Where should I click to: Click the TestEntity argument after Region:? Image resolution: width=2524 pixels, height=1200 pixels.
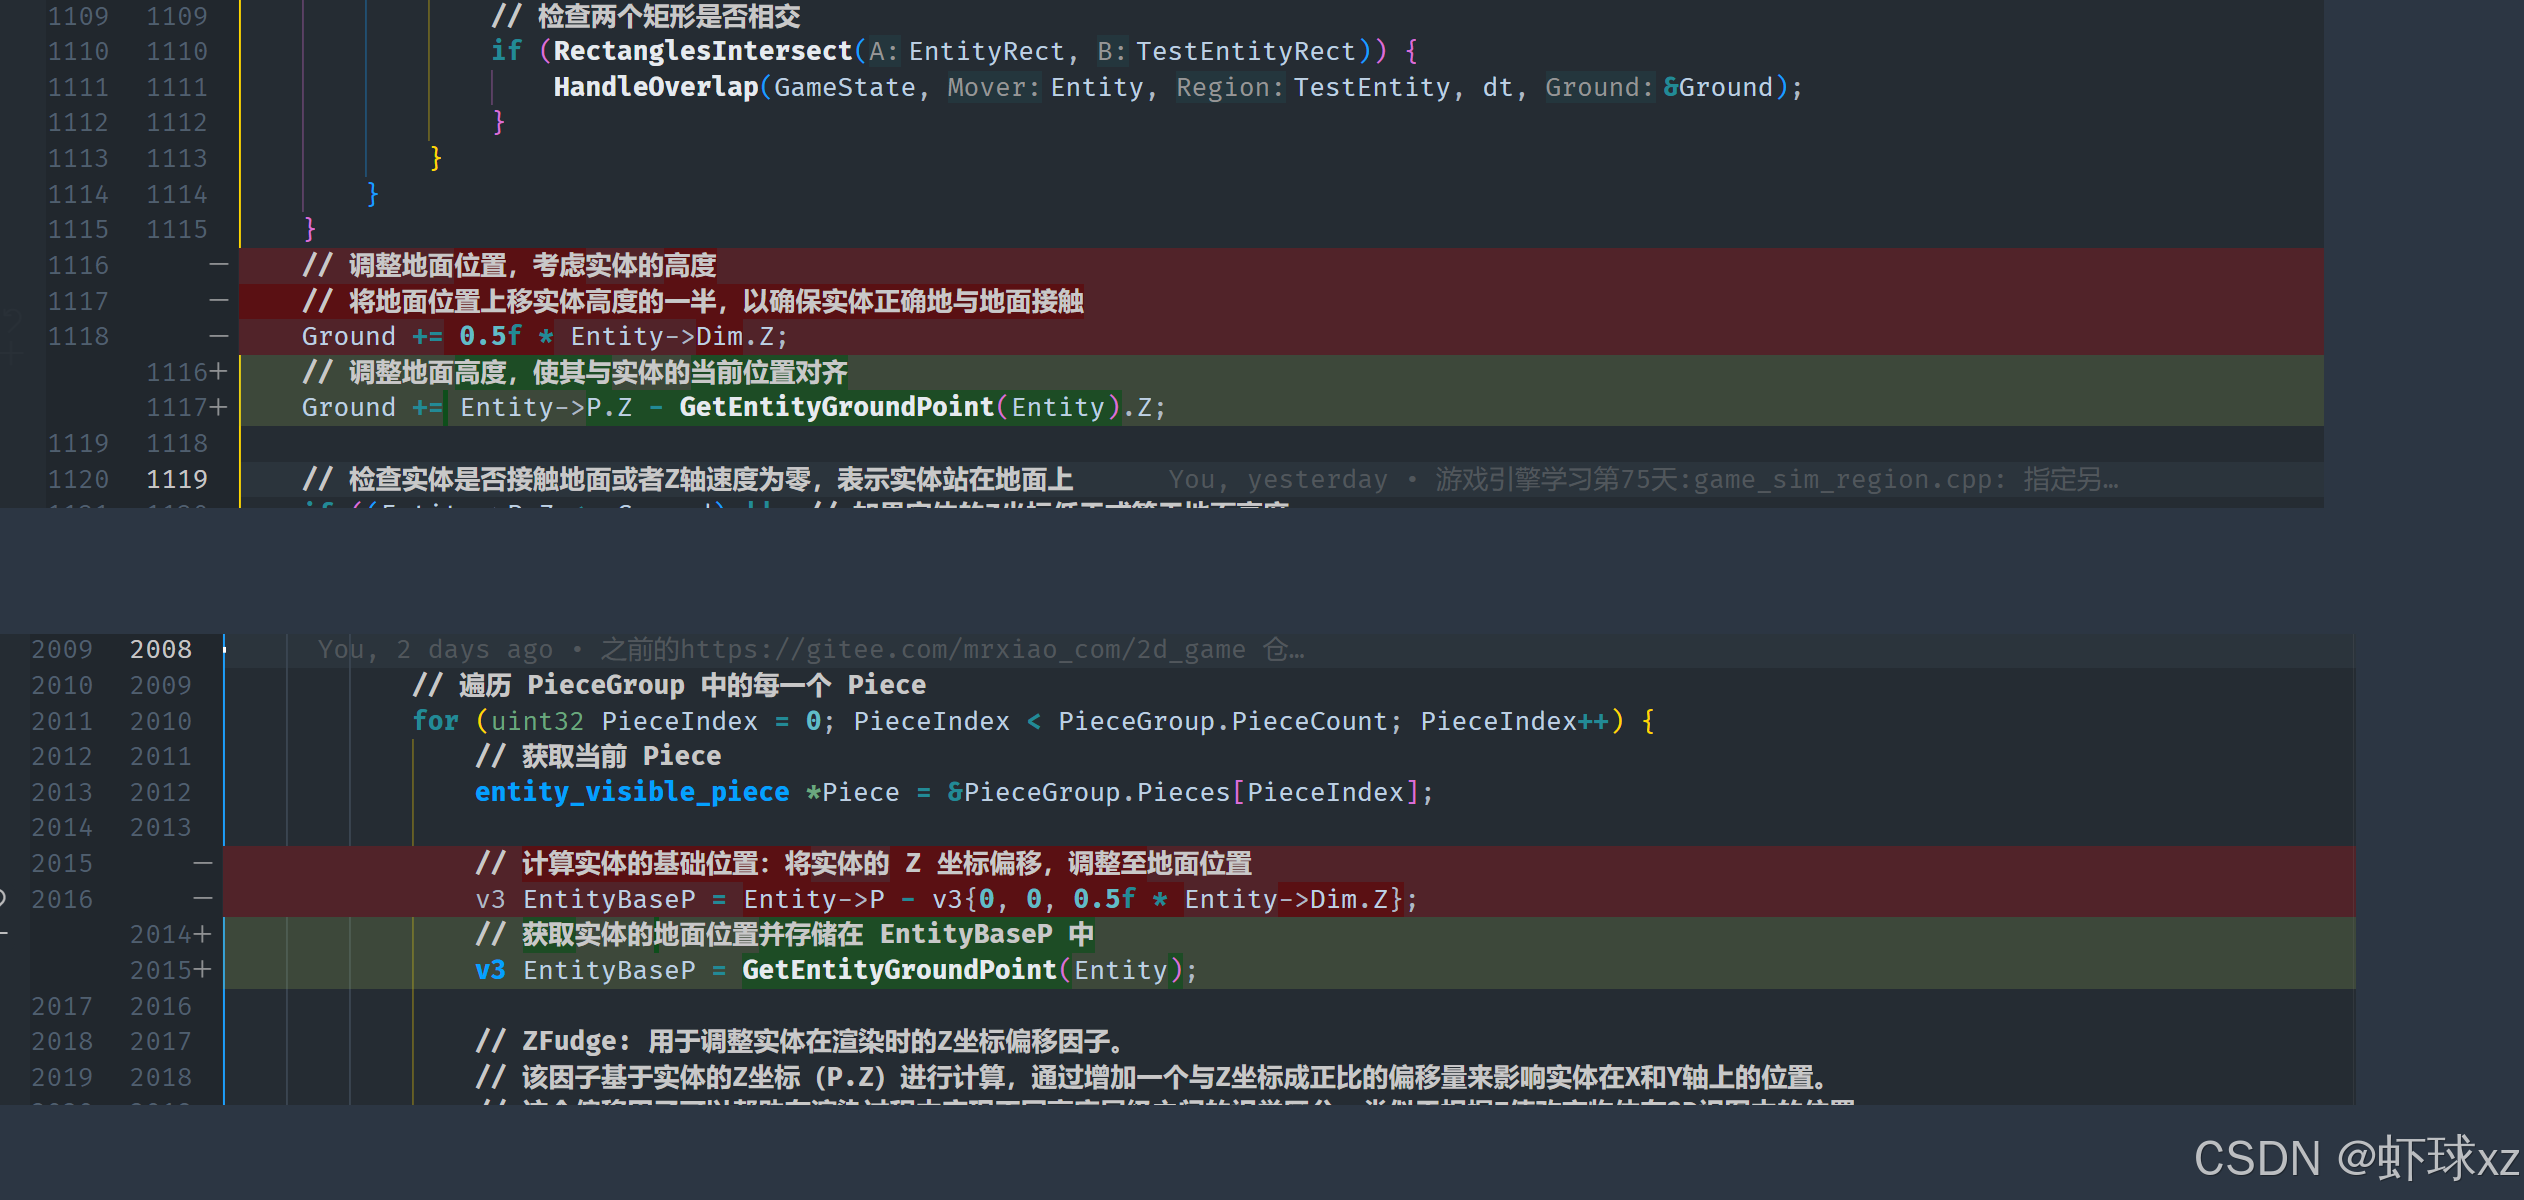coord(1371,87)
